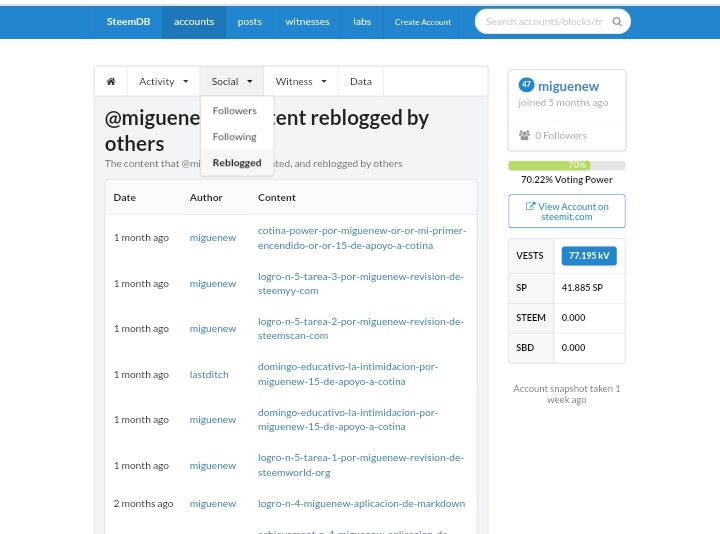Click '41.885 SP' value
Screen dimensions: 720x534
click(582, 288)
